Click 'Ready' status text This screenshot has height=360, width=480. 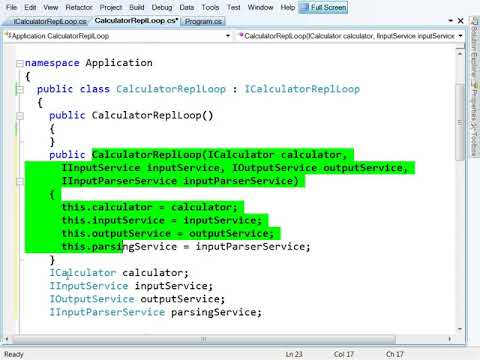(x=14, y=354)
